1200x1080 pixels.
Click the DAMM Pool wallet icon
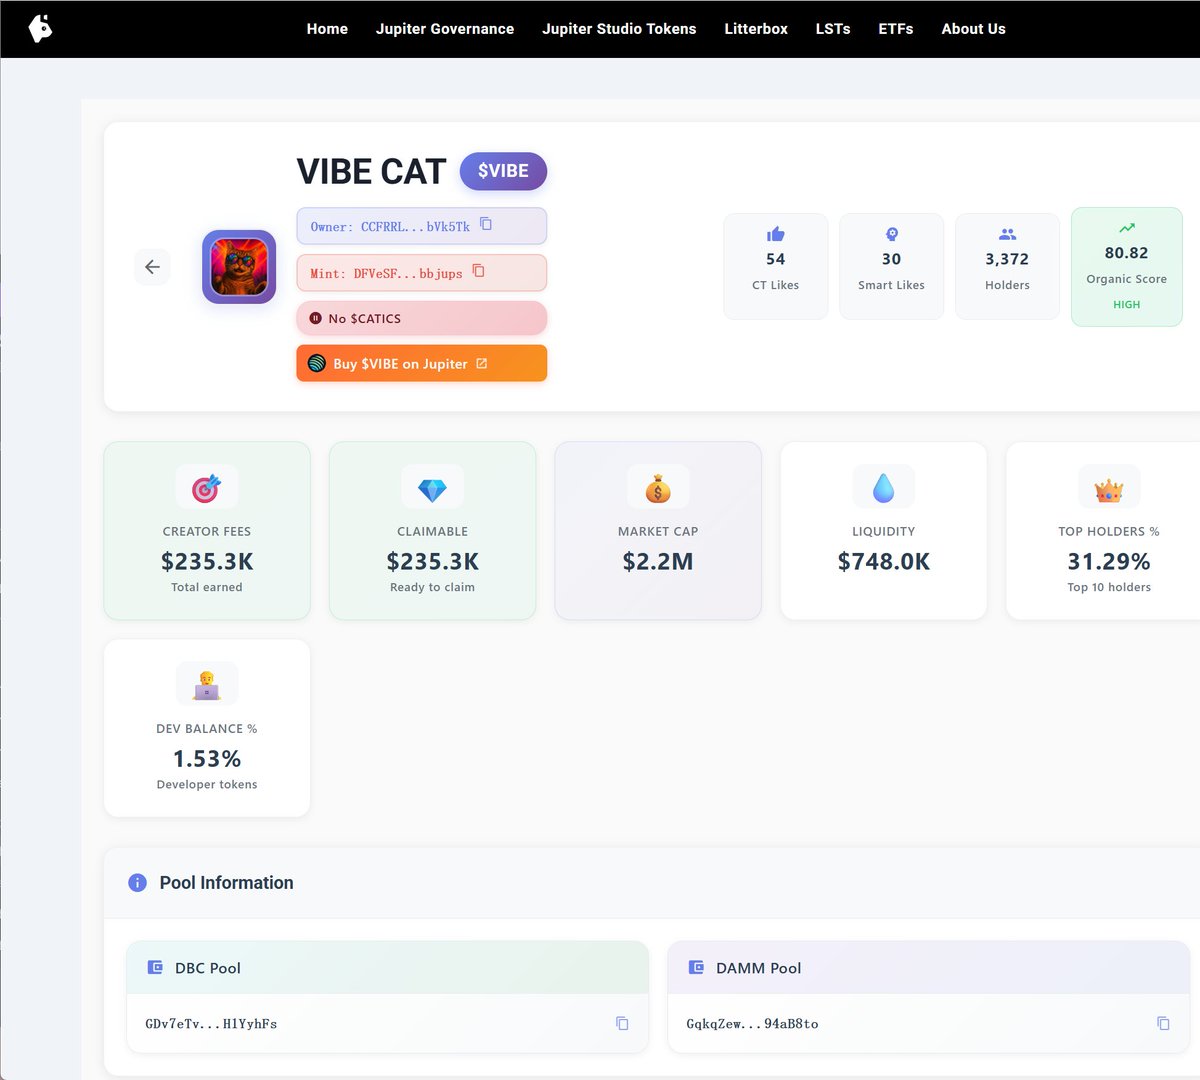click(696, 968)
